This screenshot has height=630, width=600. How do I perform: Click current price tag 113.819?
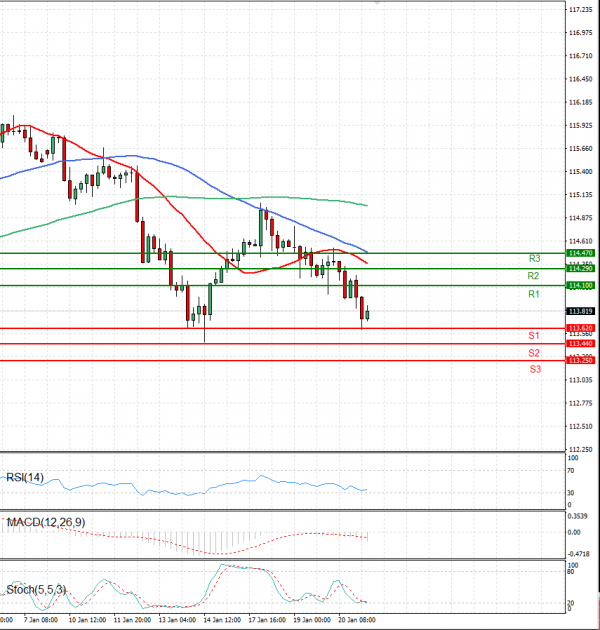coord(580,311)
